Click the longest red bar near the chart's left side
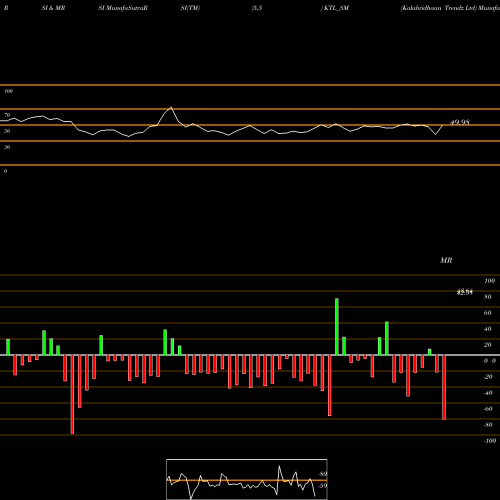The image size is (500, 500). point(72,394)
